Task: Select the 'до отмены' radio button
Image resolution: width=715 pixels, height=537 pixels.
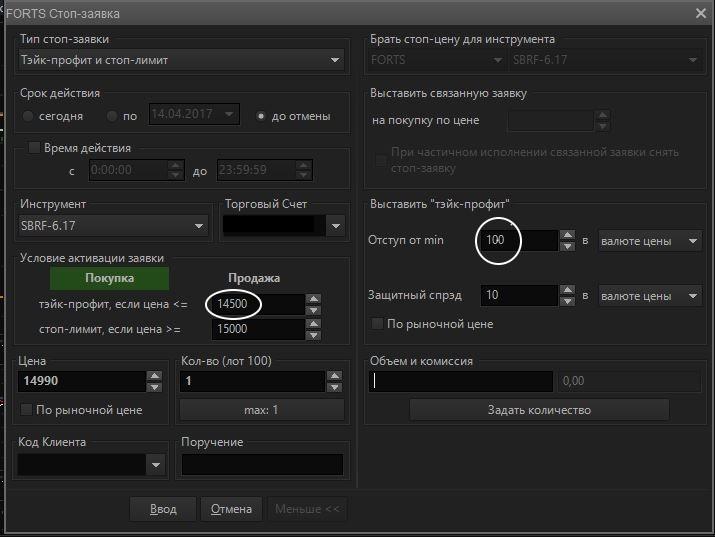Action: coord(261,116)
